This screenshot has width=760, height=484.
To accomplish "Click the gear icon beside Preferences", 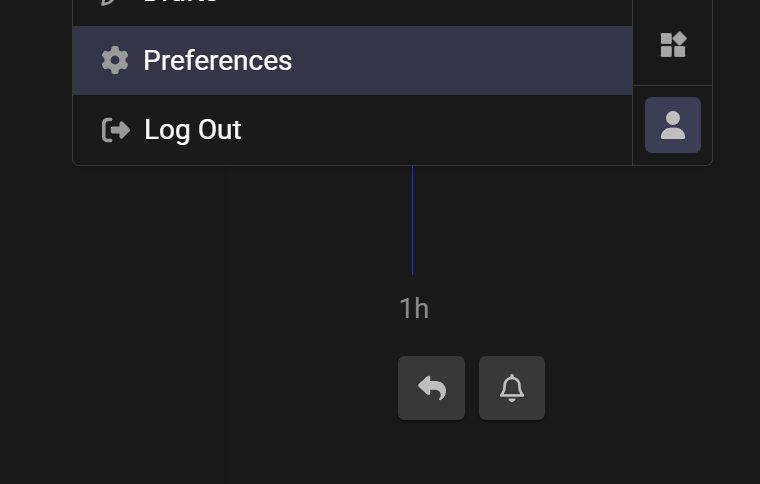I will [x=115, y=60].
